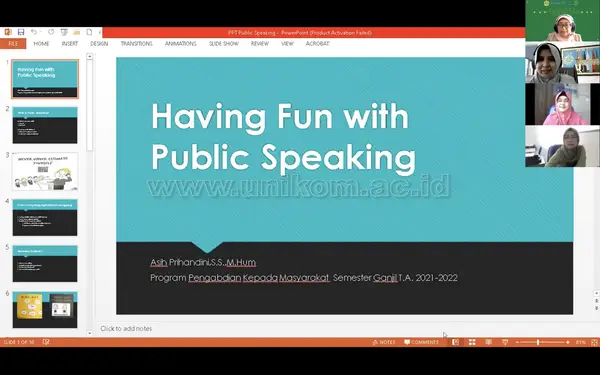The height and width of the screenshot is (375, 600).
Task: Adjust the zoom slider handle
Action: (x=538, y=342)
